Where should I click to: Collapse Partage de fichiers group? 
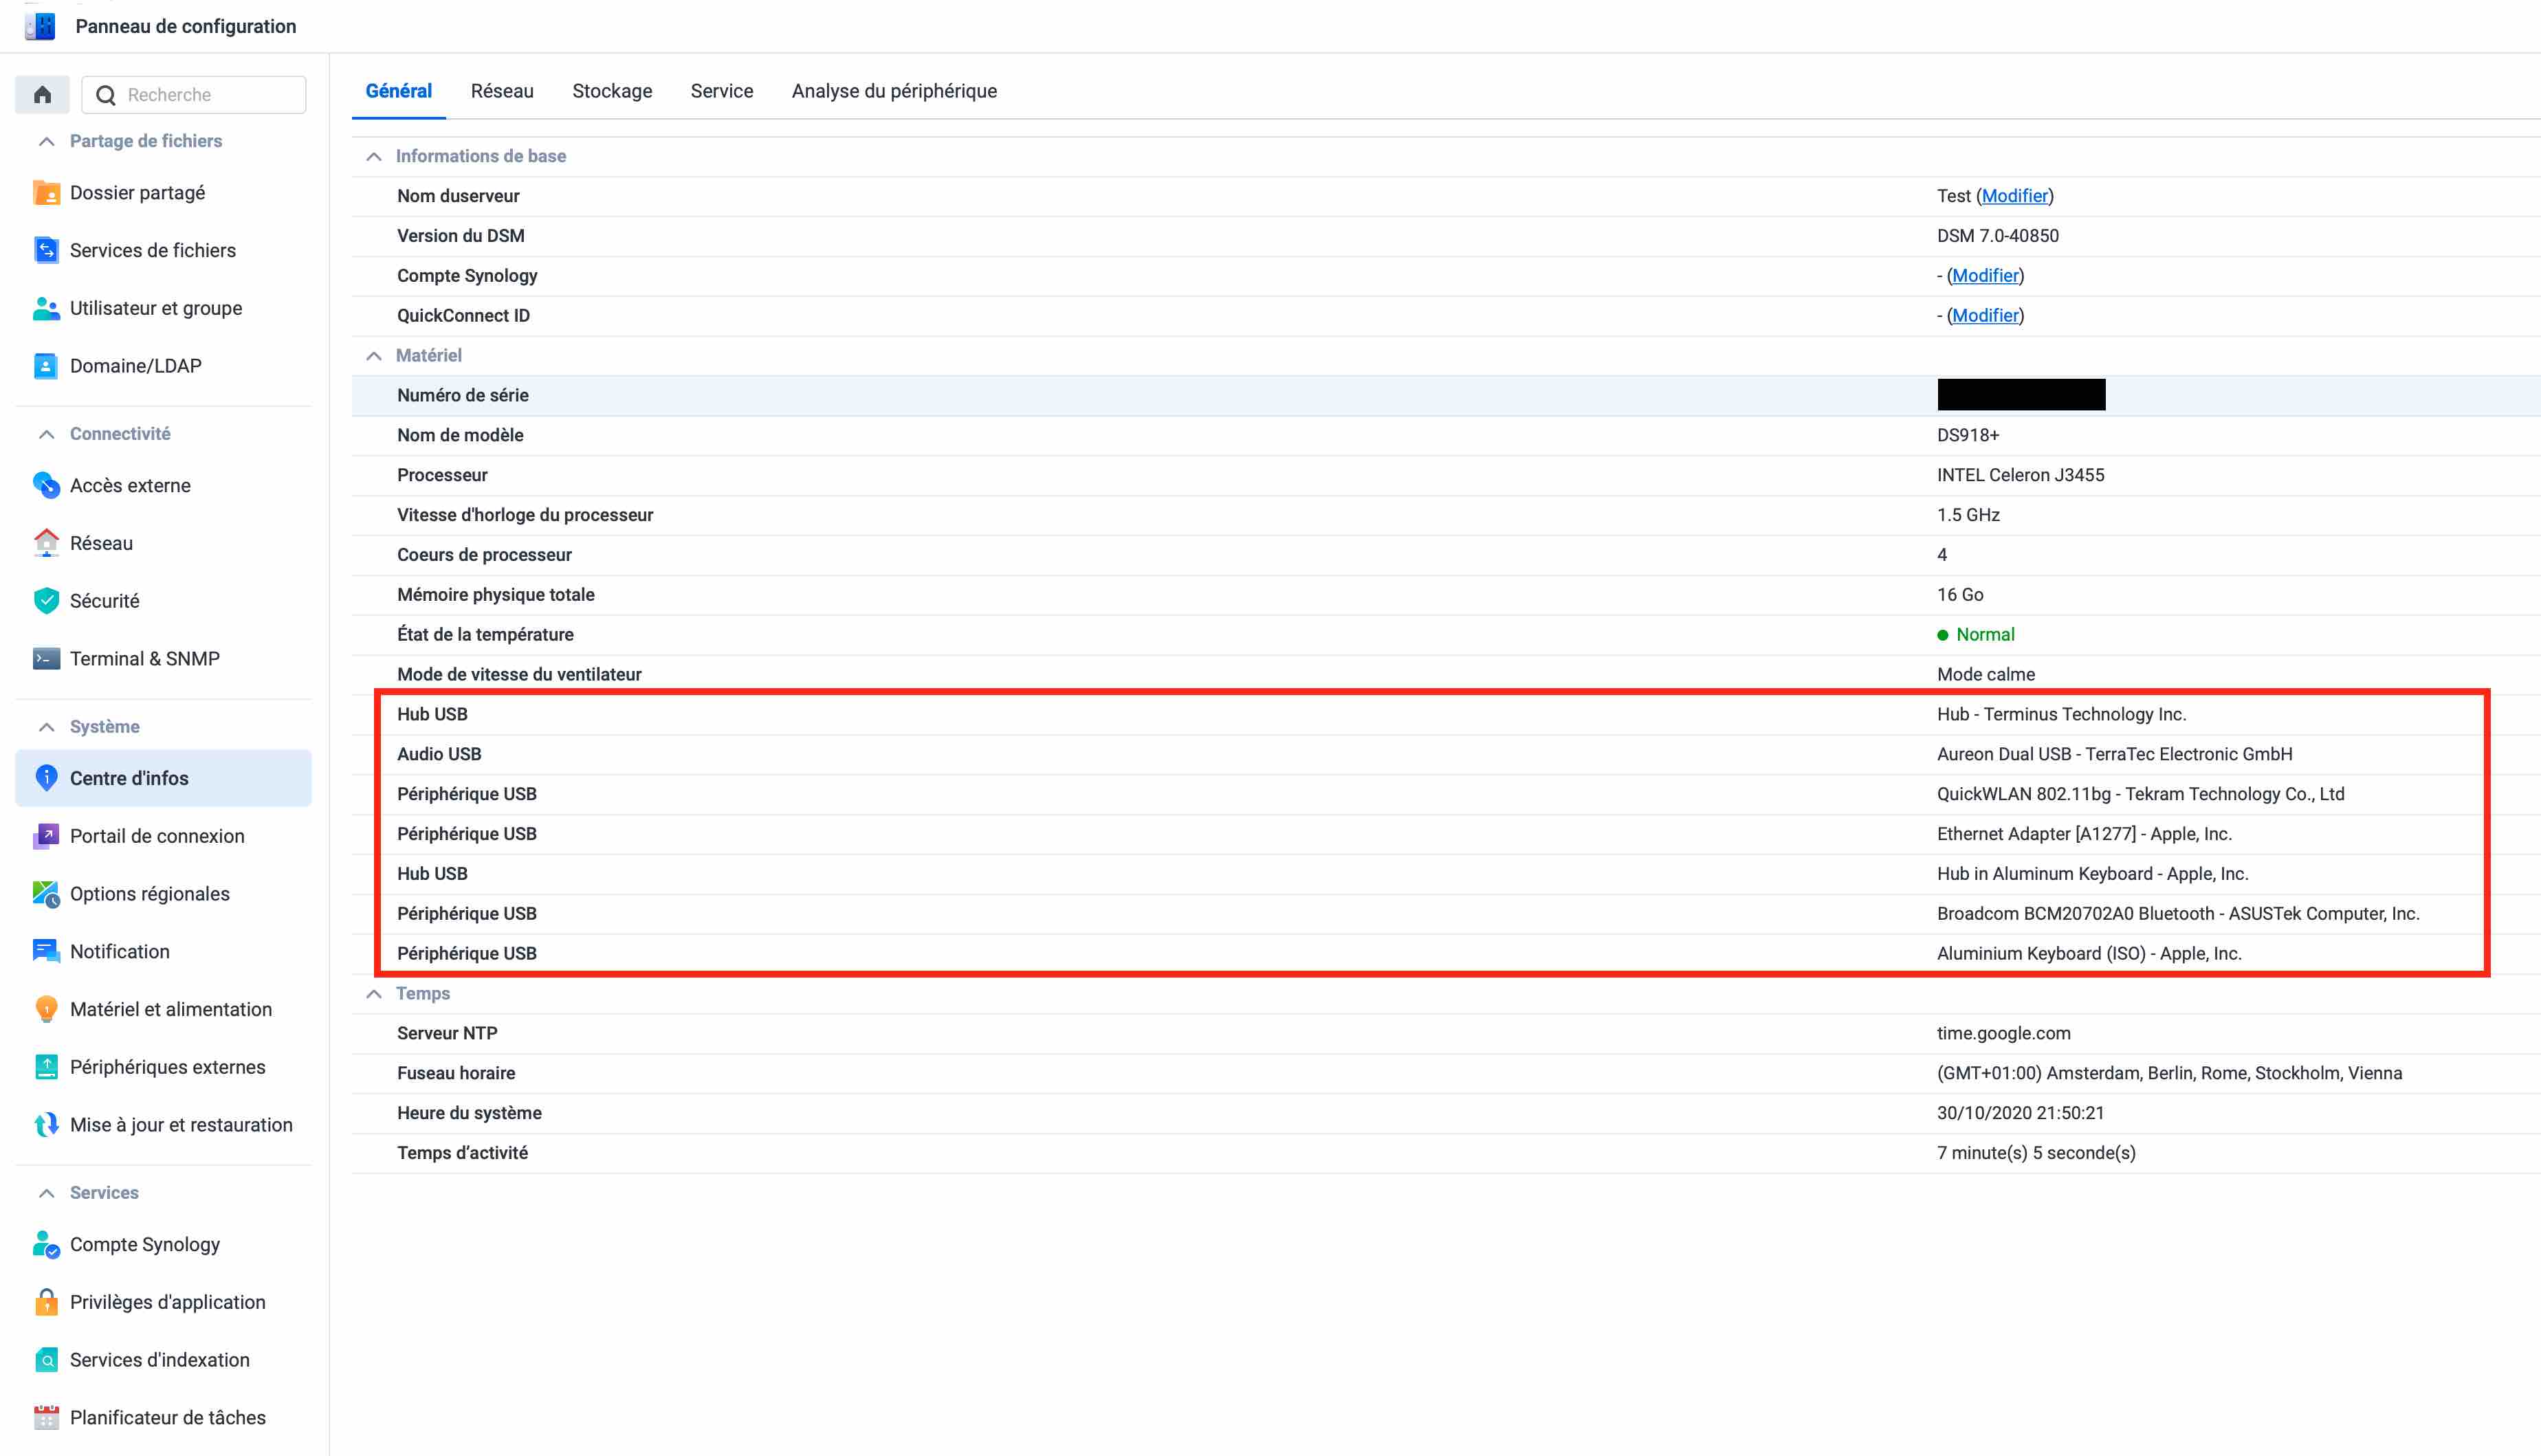coord(46,141)
